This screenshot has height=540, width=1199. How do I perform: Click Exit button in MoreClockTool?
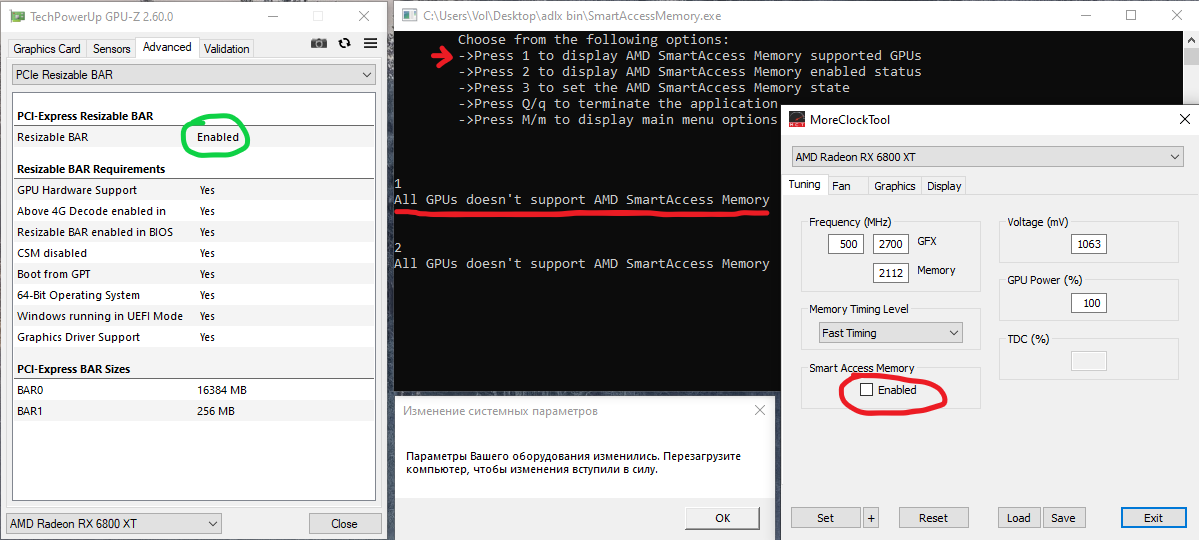click(1153, 518)
